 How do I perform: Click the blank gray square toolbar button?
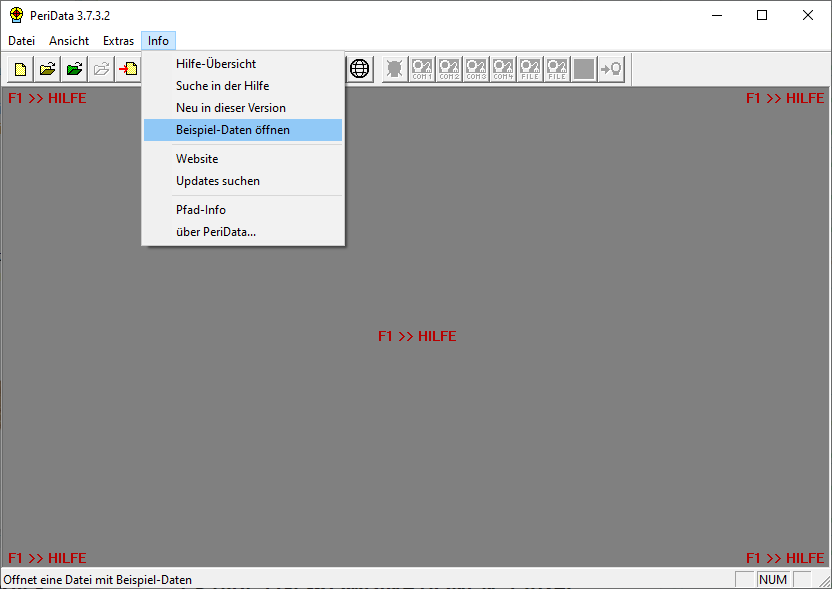584,69
